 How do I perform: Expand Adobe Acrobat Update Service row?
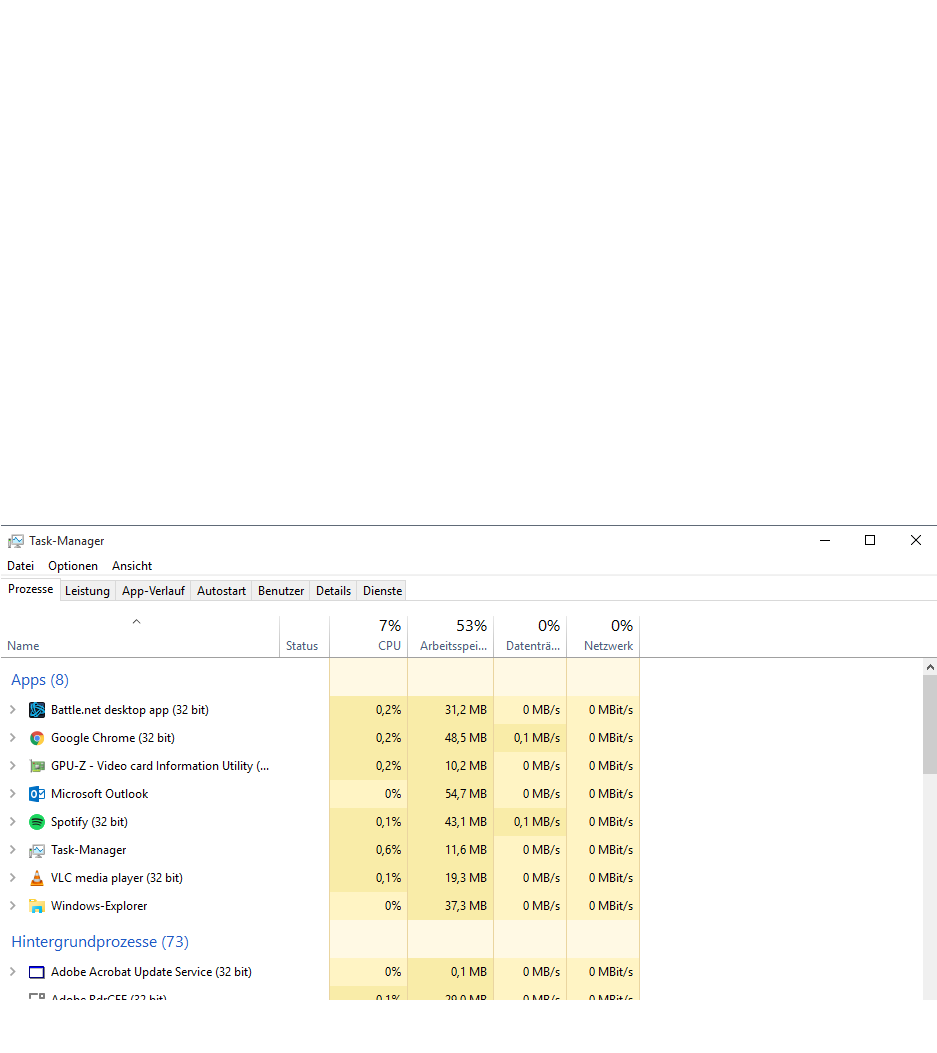pos(12,972)
